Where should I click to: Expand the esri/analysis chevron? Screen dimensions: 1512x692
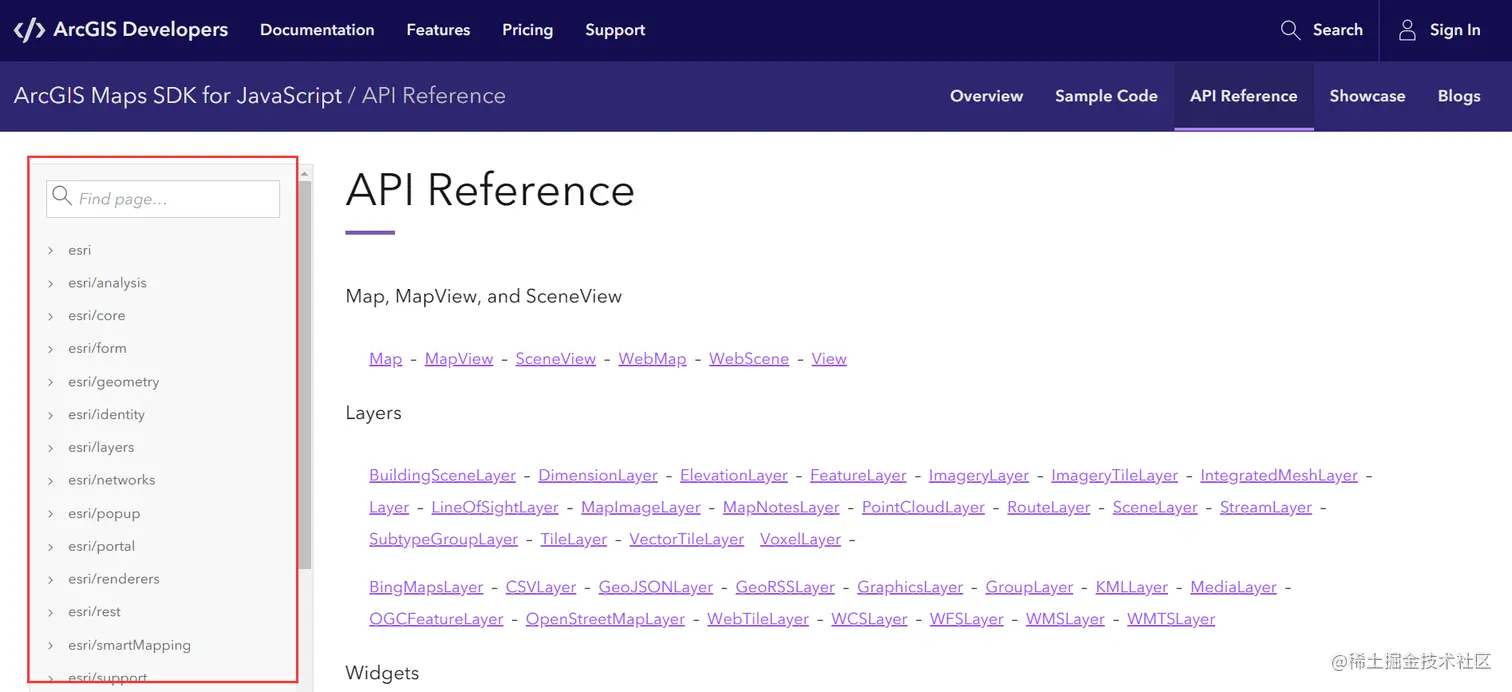click(x=51, y=284)
